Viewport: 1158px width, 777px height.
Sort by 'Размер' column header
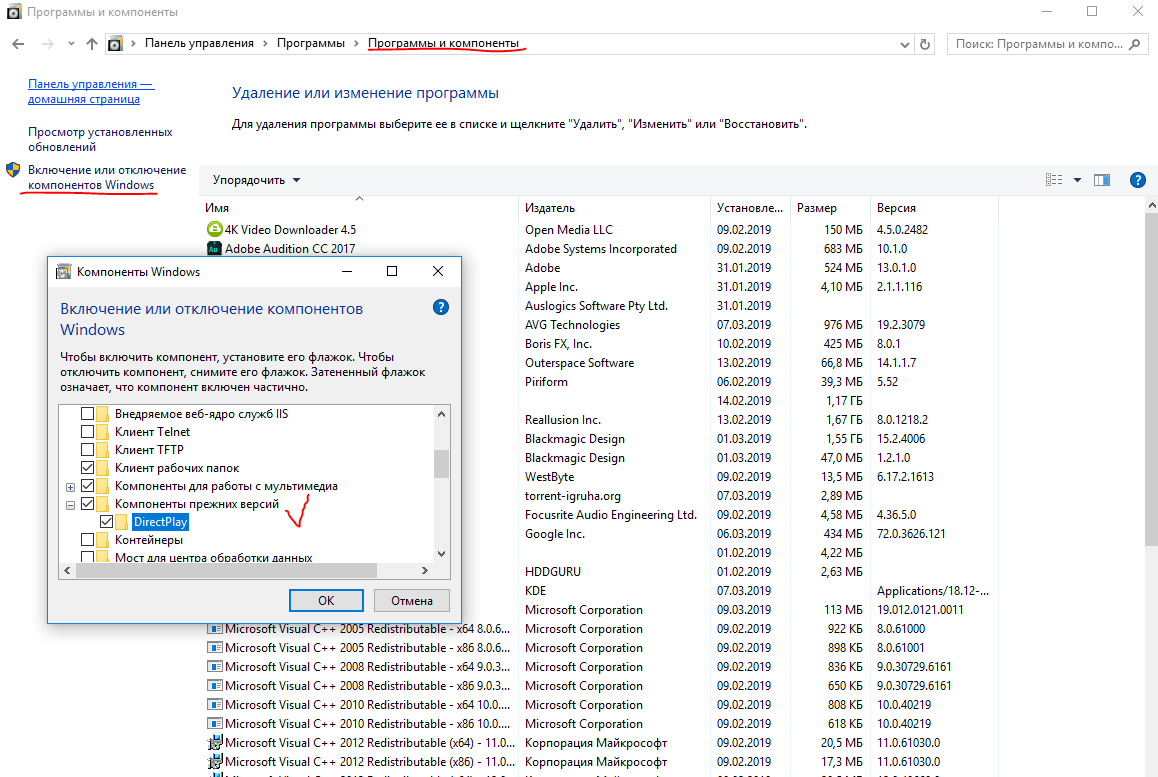pos(830,208)
